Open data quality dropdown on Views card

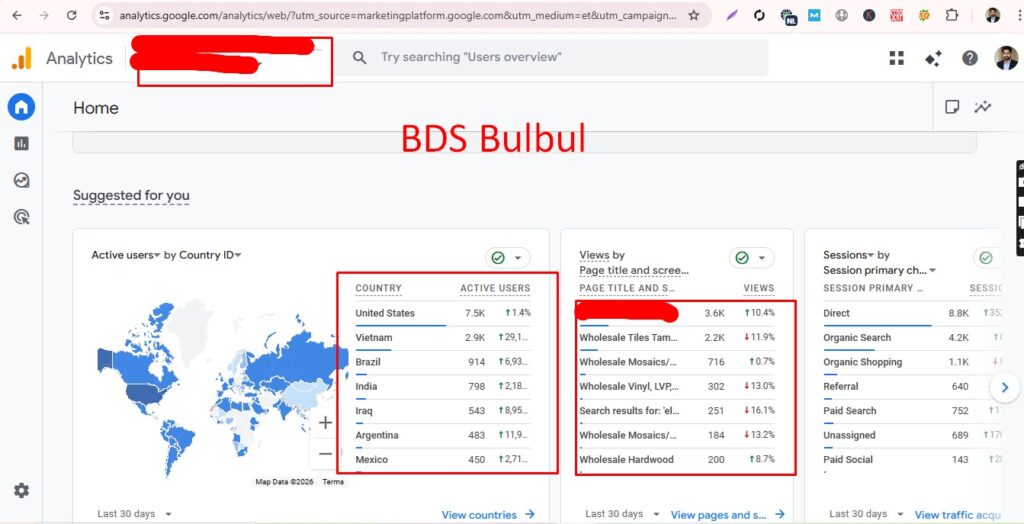pos(752,258)
